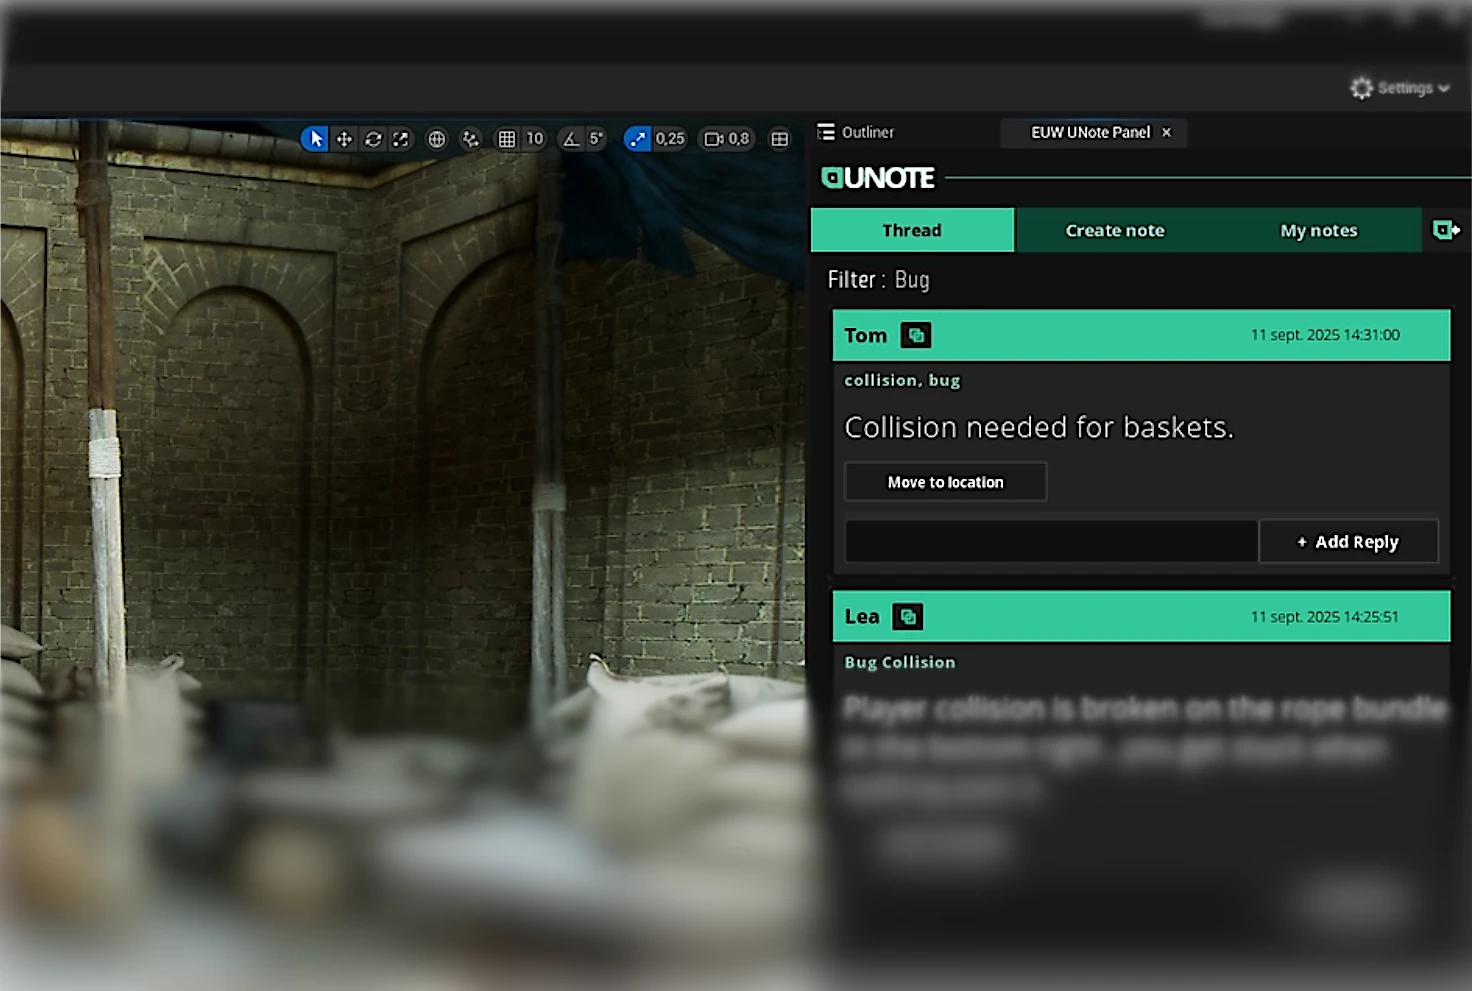The width and height of the screenshot is (1472, 991).
Task: Activate the scale tool
Action: (x=401, y=139)
